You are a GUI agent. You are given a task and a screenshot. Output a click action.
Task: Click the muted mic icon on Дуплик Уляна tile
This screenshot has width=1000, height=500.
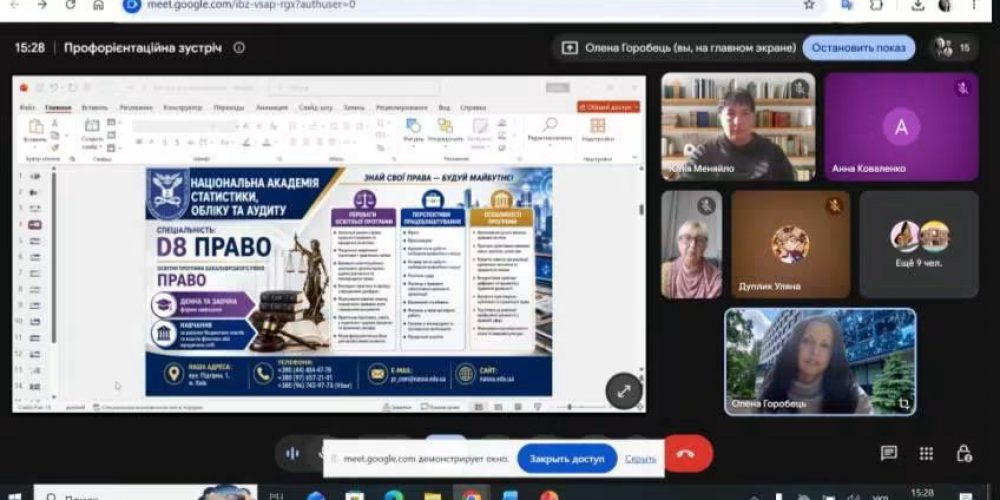click(835, 206)
